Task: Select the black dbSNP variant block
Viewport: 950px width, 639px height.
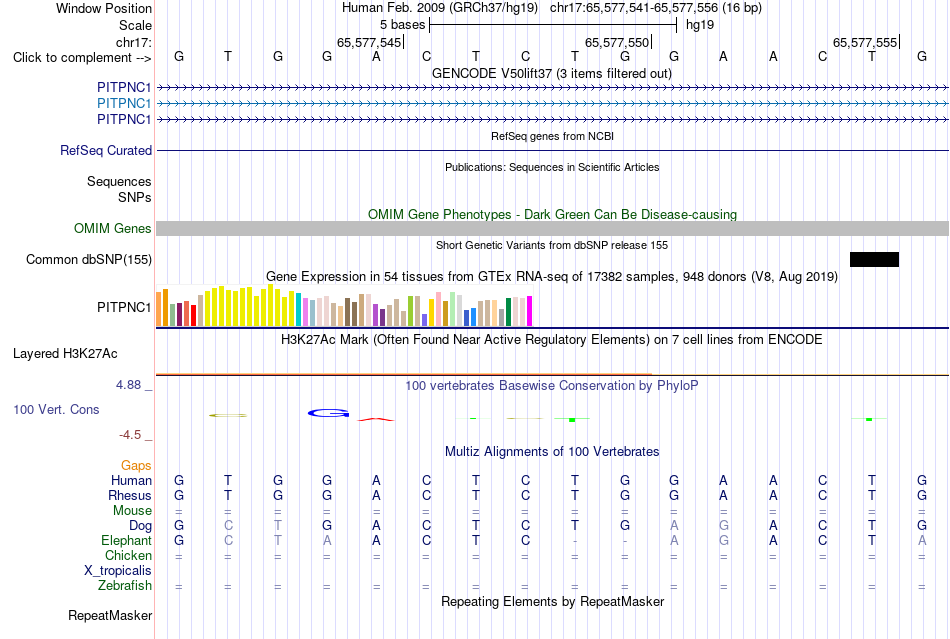Action: (x=874, y=259)
